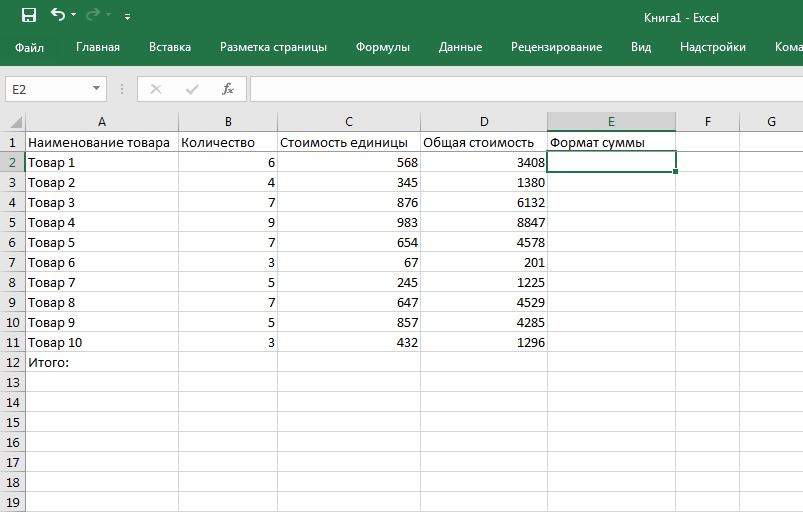Click inside the formula bar input
This screenshot has height=512, width=803.
pyautogui.click(x=520, y=89)
